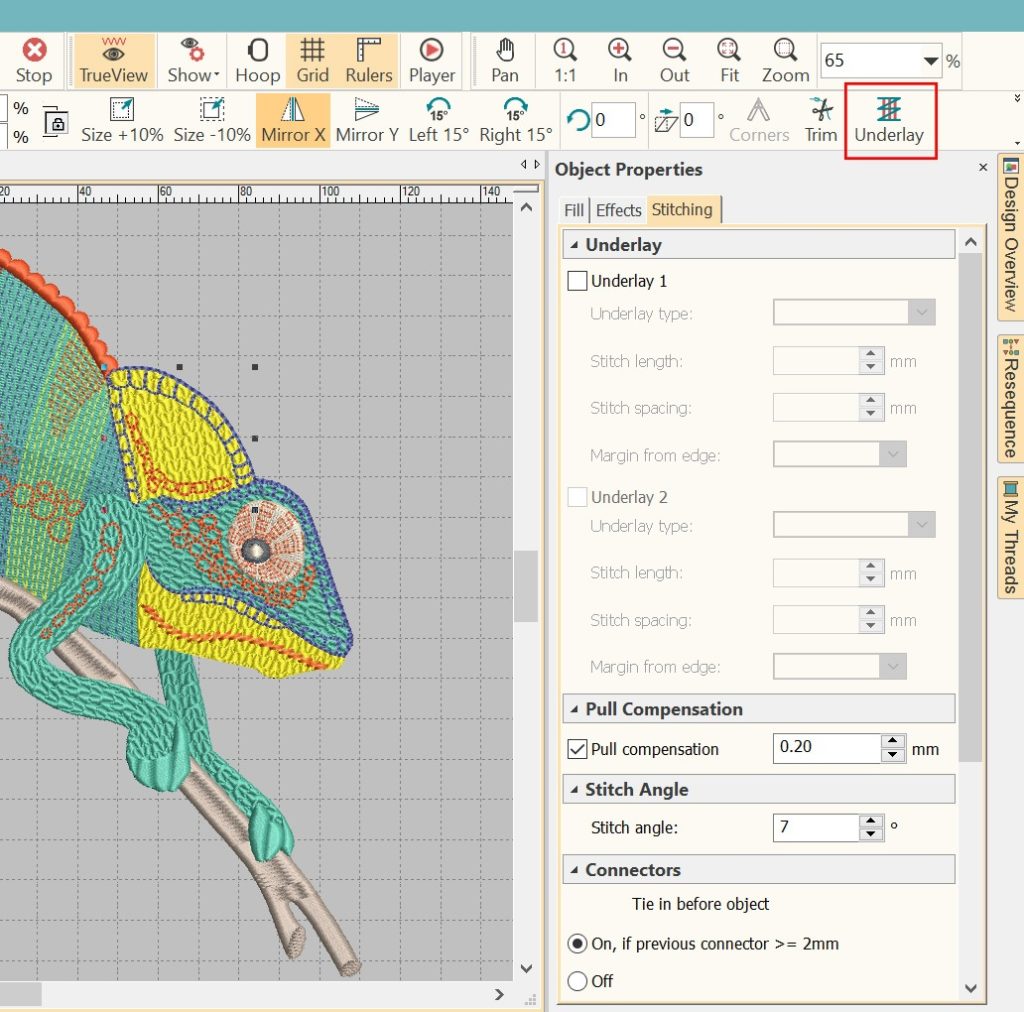Switch to the Effects tab
The image size is (1024, 1012).
coord(618,210)
